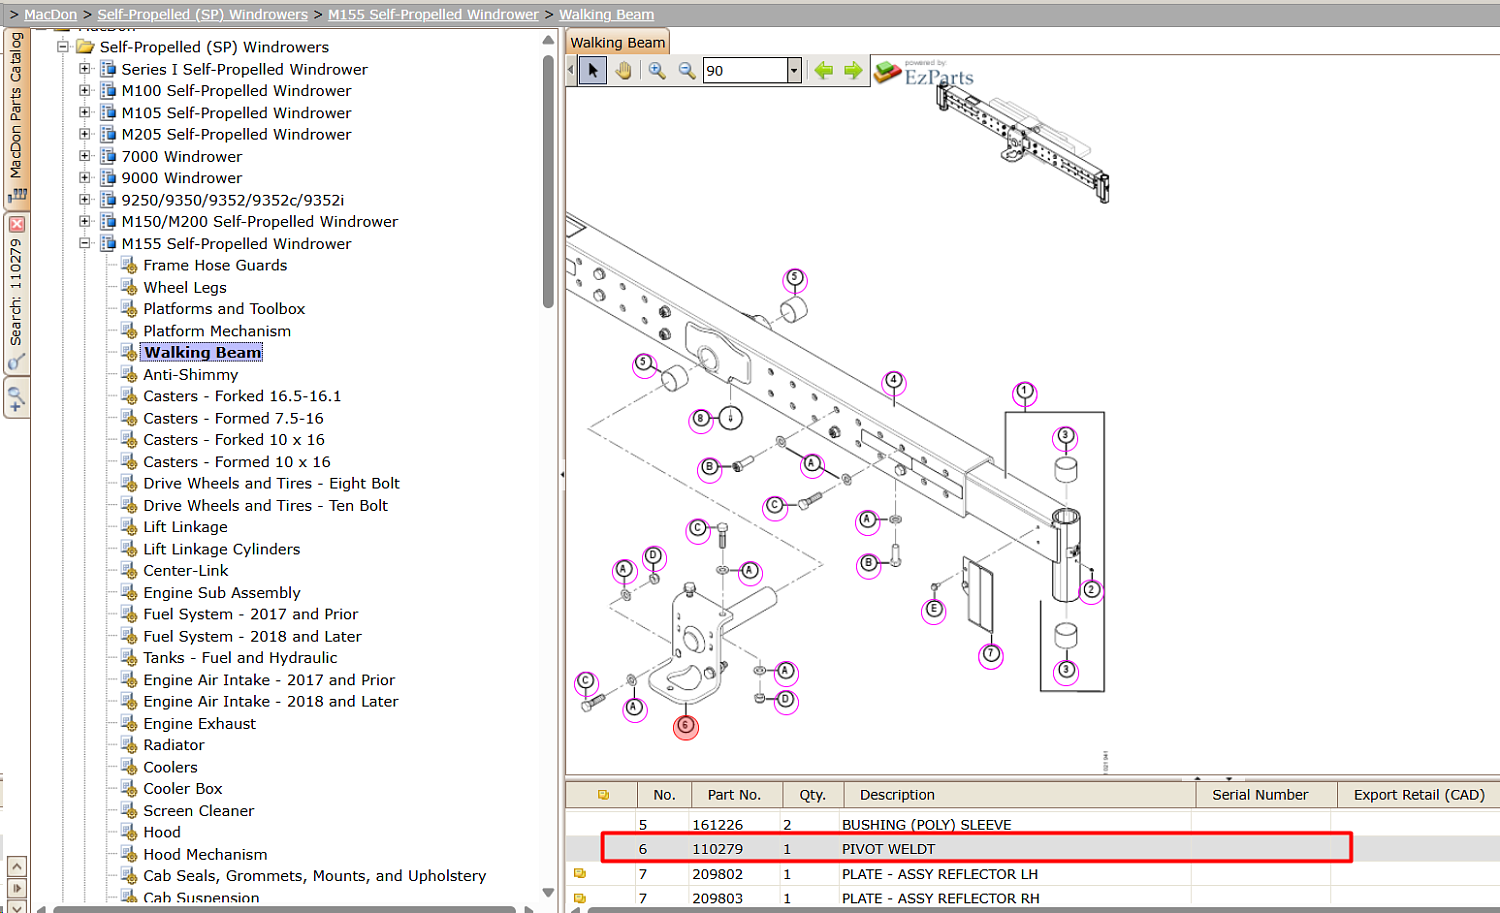The image size is (1500, 913).
Task: Select part number 209802 cell
Action: [718, 874]
